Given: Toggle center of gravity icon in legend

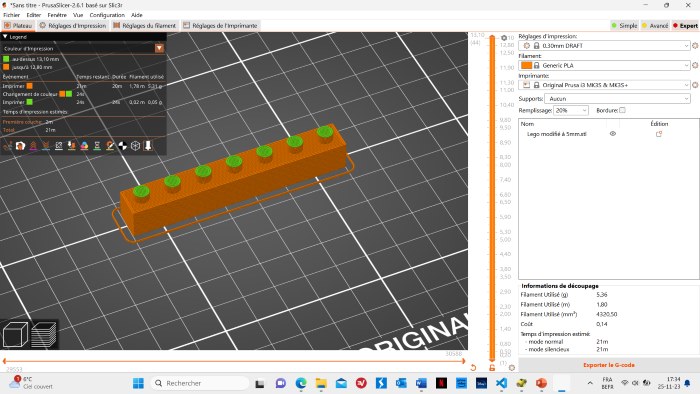Looking at the screenshot, I should 123,146.
